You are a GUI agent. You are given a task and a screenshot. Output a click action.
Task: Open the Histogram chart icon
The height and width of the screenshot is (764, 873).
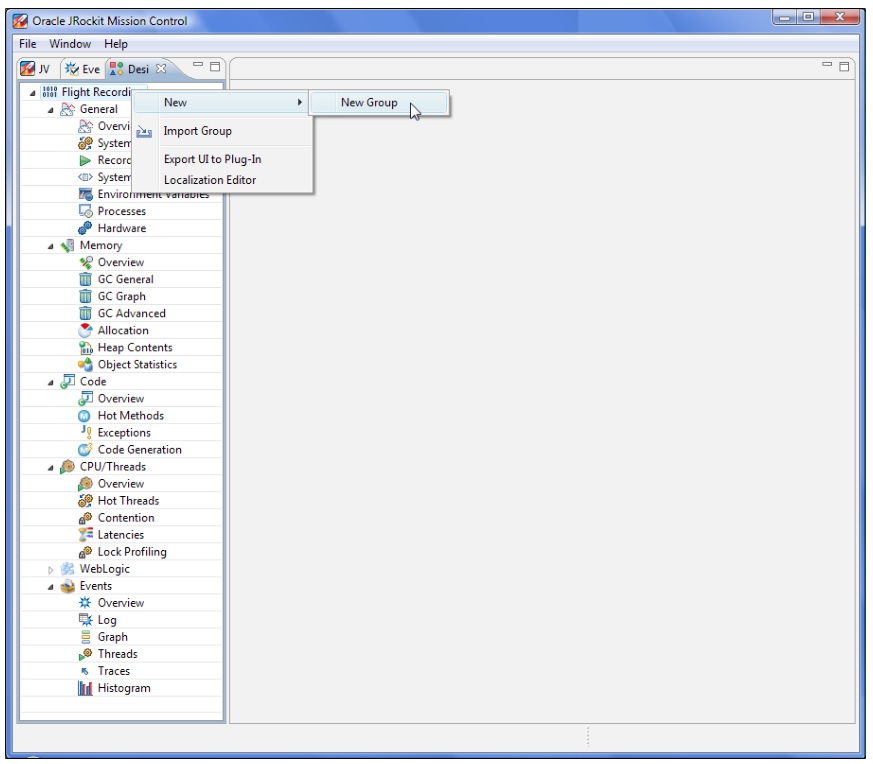click(86, 688)
